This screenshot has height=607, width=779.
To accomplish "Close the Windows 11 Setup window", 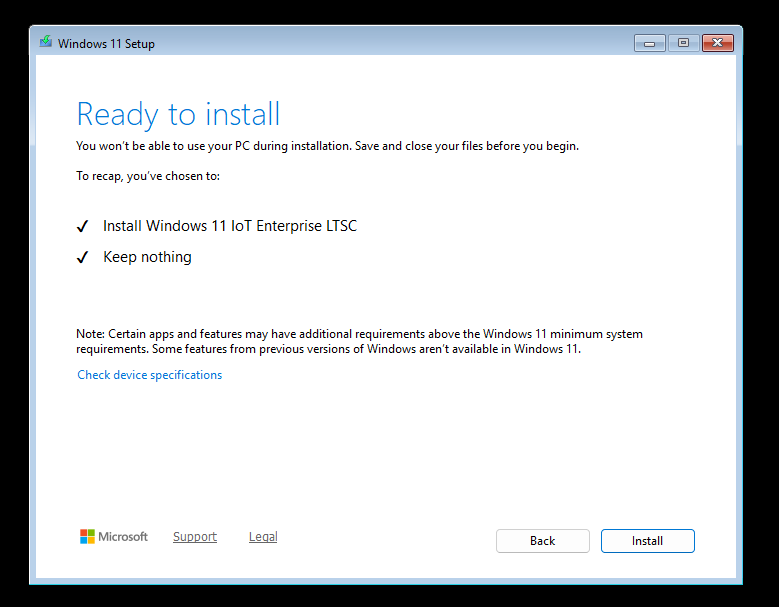I will tap(717, 43).
